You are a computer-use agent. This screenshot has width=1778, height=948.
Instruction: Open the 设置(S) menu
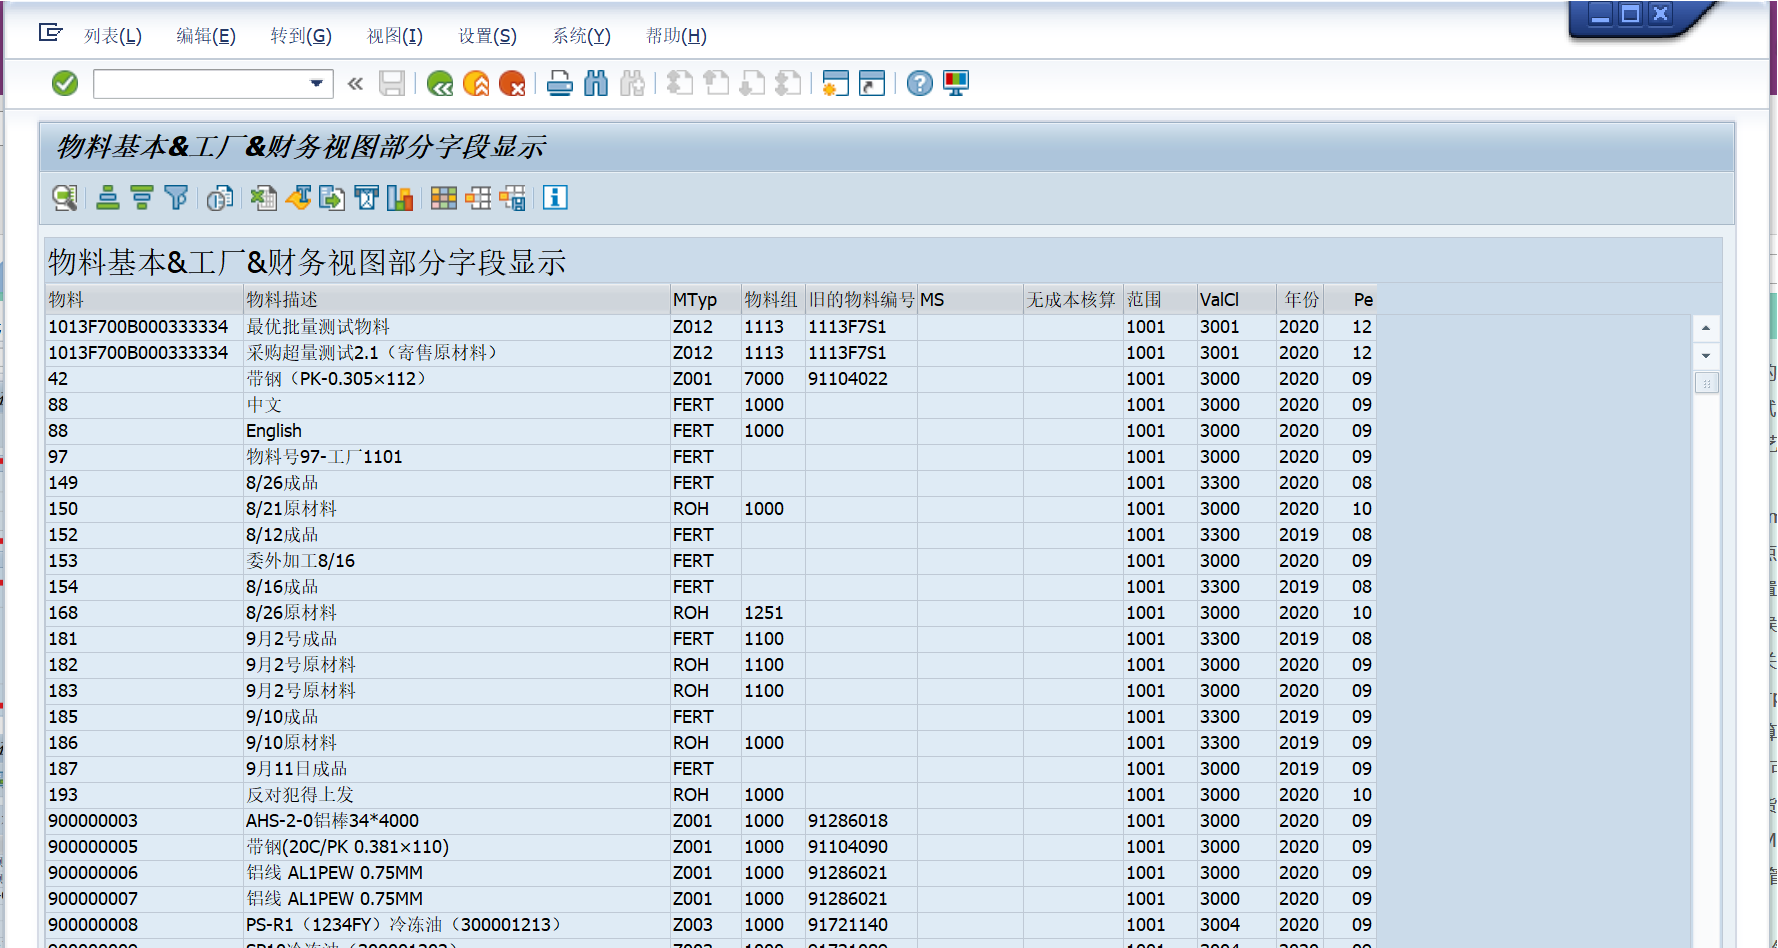pos(487,36)
